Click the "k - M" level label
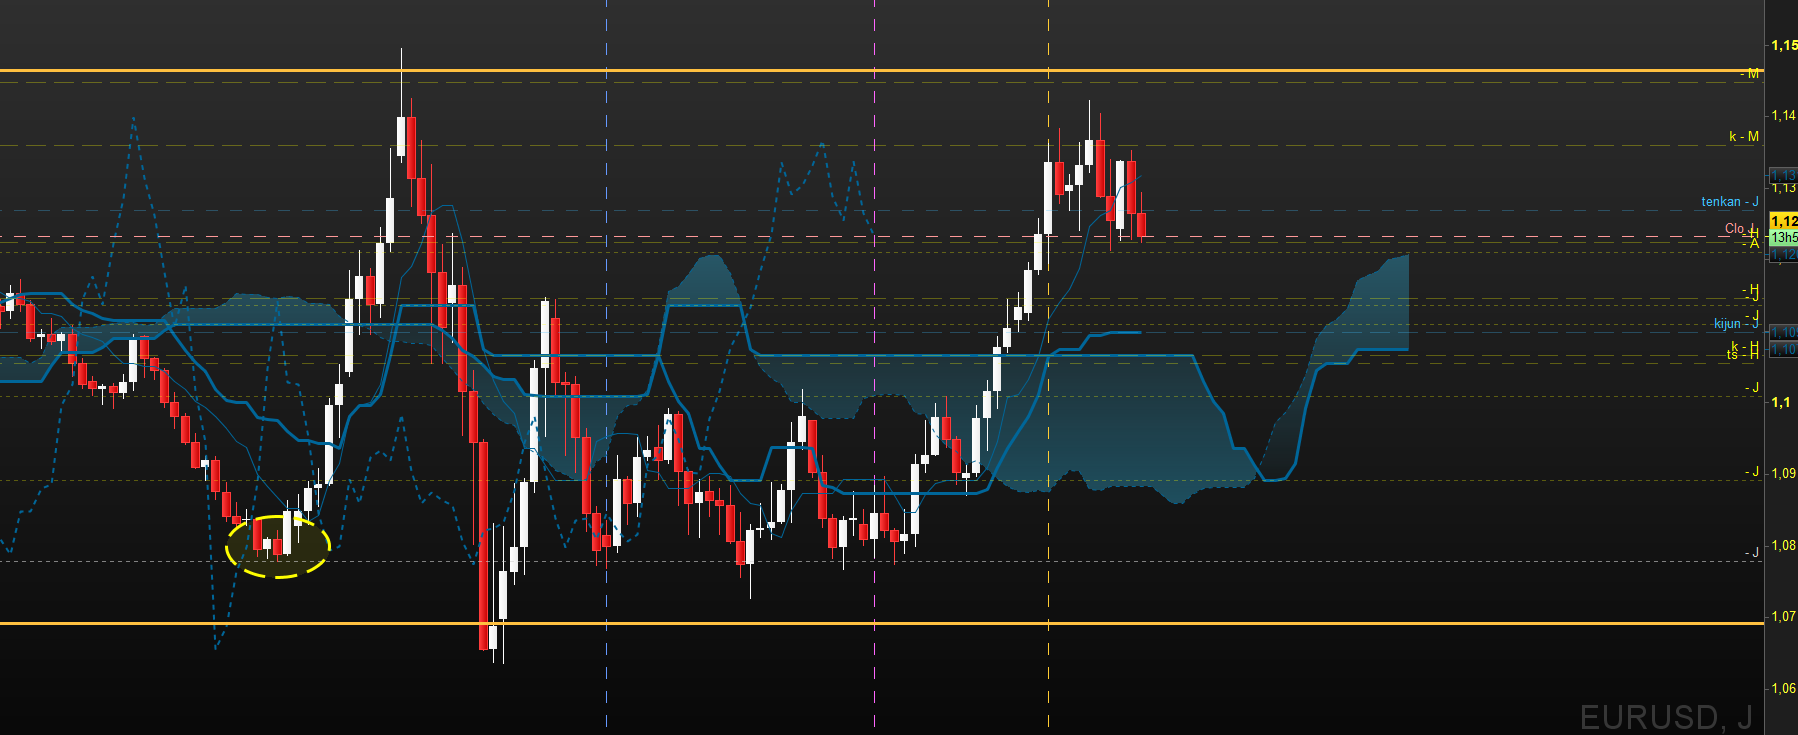 tap(1744, 137)
